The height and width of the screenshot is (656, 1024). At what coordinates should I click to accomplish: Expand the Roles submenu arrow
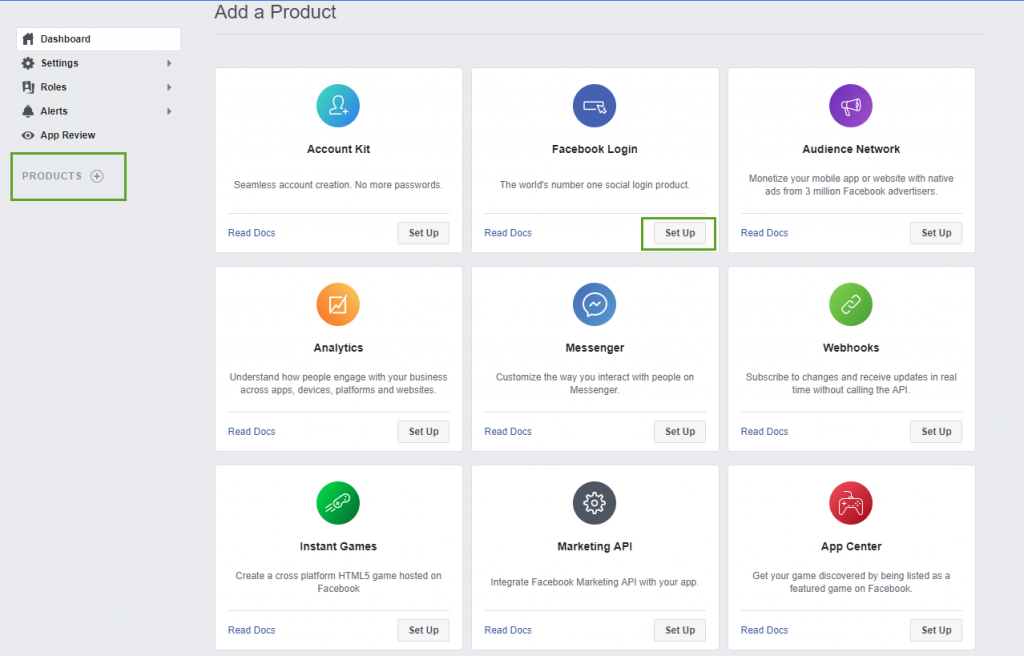(x=169, y=87)
